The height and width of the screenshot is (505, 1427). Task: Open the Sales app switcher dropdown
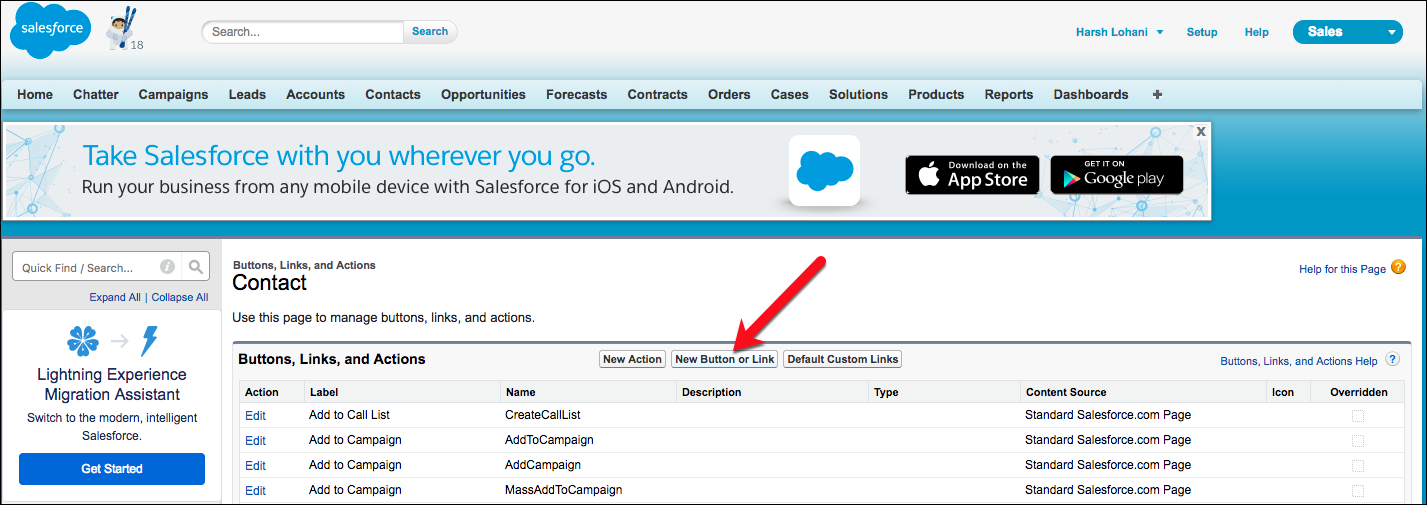(x=1347, y=32)
